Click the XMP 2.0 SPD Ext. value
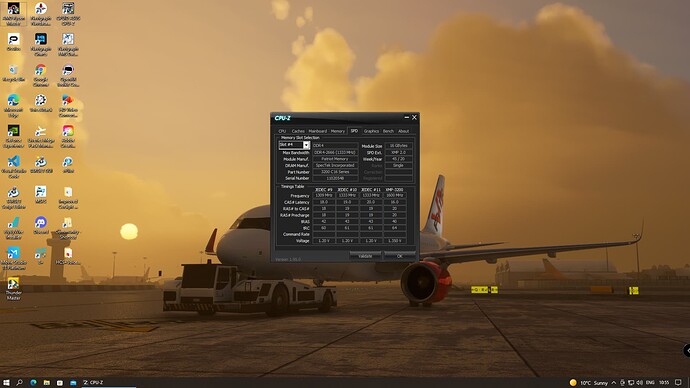 tap(399, 152)
